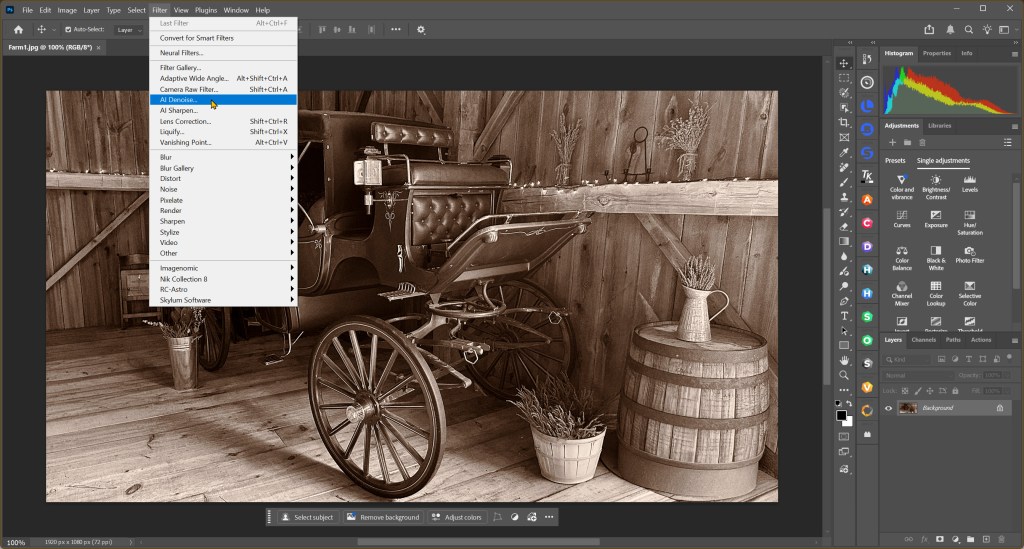
Task: Hide the Background layer using eye icon
Action: [x=888, y=408]
